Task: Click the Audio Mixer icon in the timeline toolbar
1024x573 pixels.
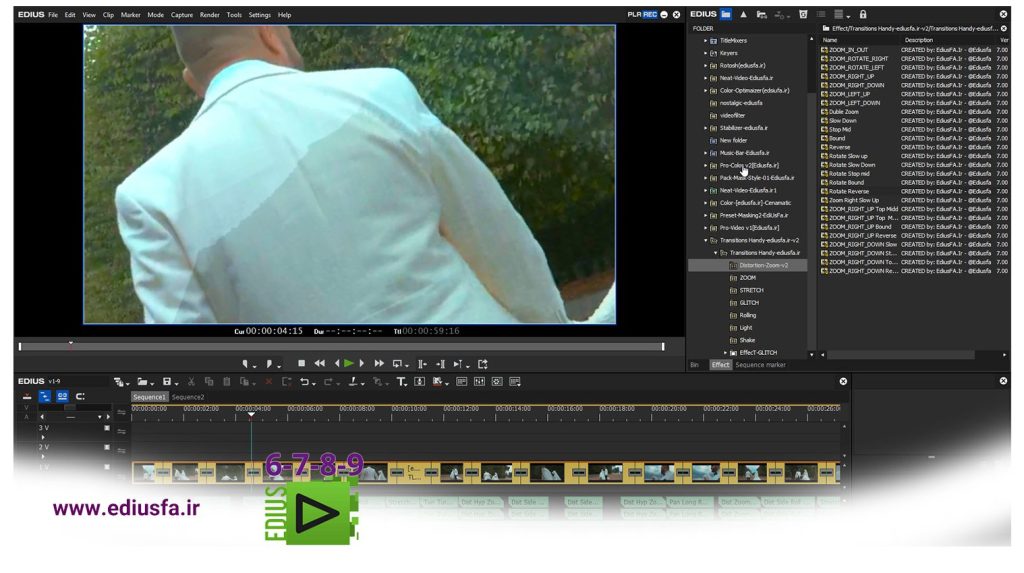Action: (x=479, y=382)
